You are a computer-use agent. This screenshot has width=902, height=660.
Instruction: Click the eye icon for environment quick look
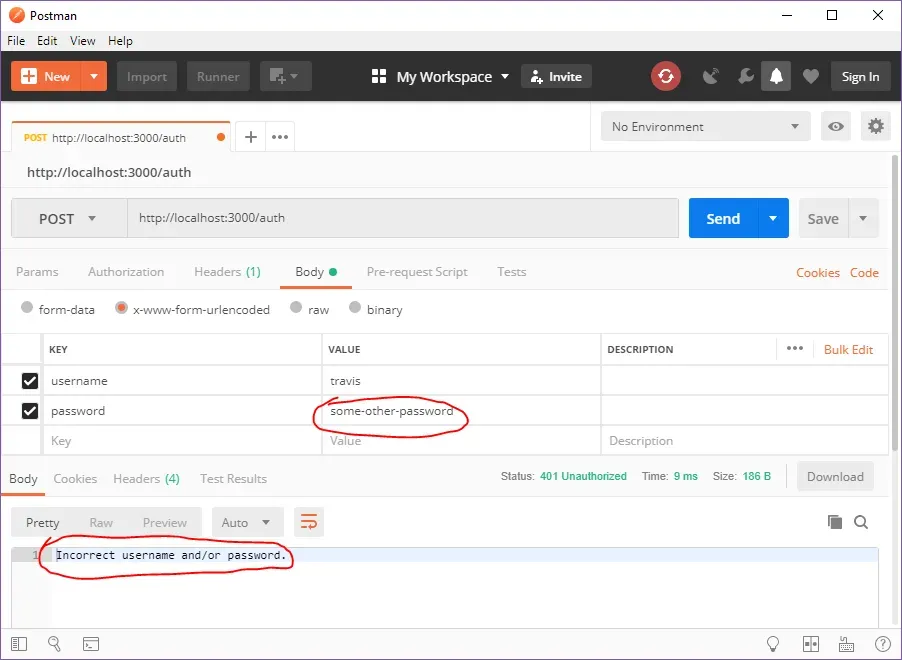pyautogui.click(x=835, y=126)
